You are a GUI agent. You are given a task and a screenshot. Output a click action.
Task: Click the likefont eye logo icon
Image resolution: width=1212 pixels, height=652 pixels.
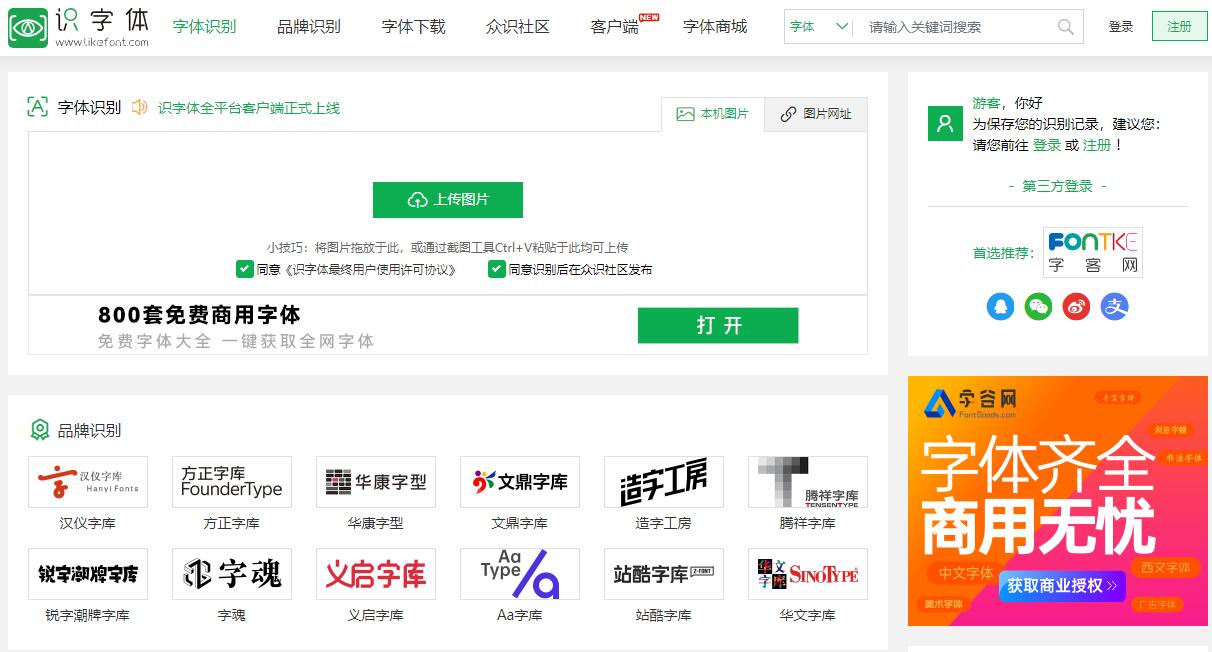pos(27,26)
